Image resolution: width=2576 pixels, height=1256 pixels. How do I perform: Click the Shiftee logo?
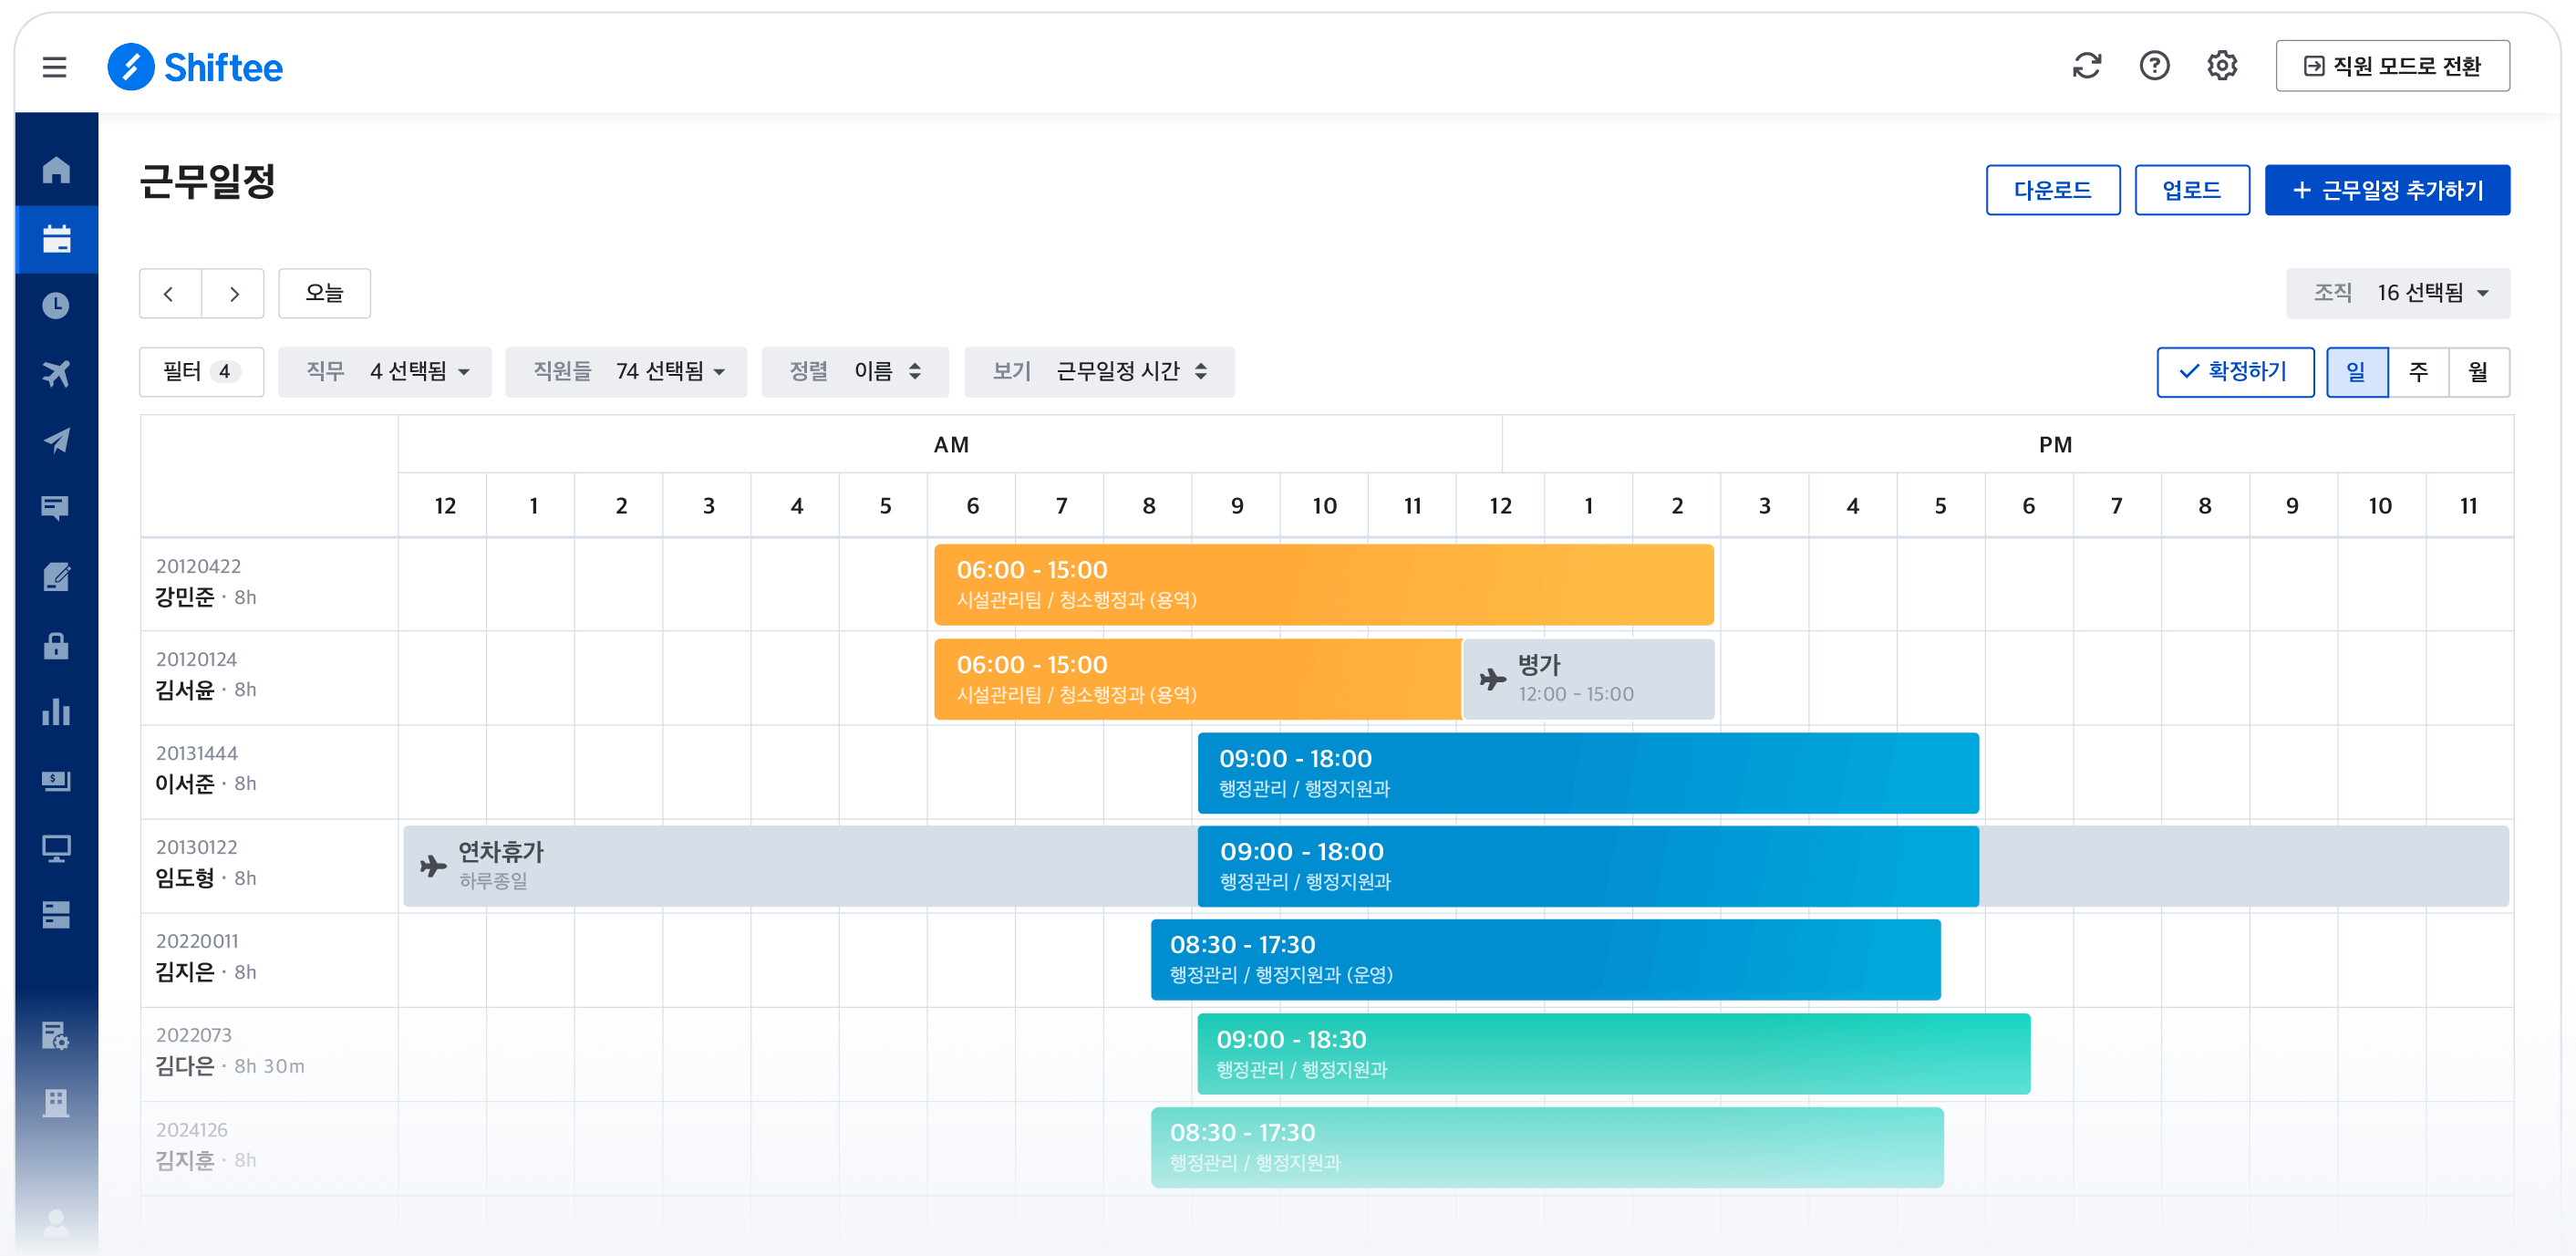coord(195,67)
